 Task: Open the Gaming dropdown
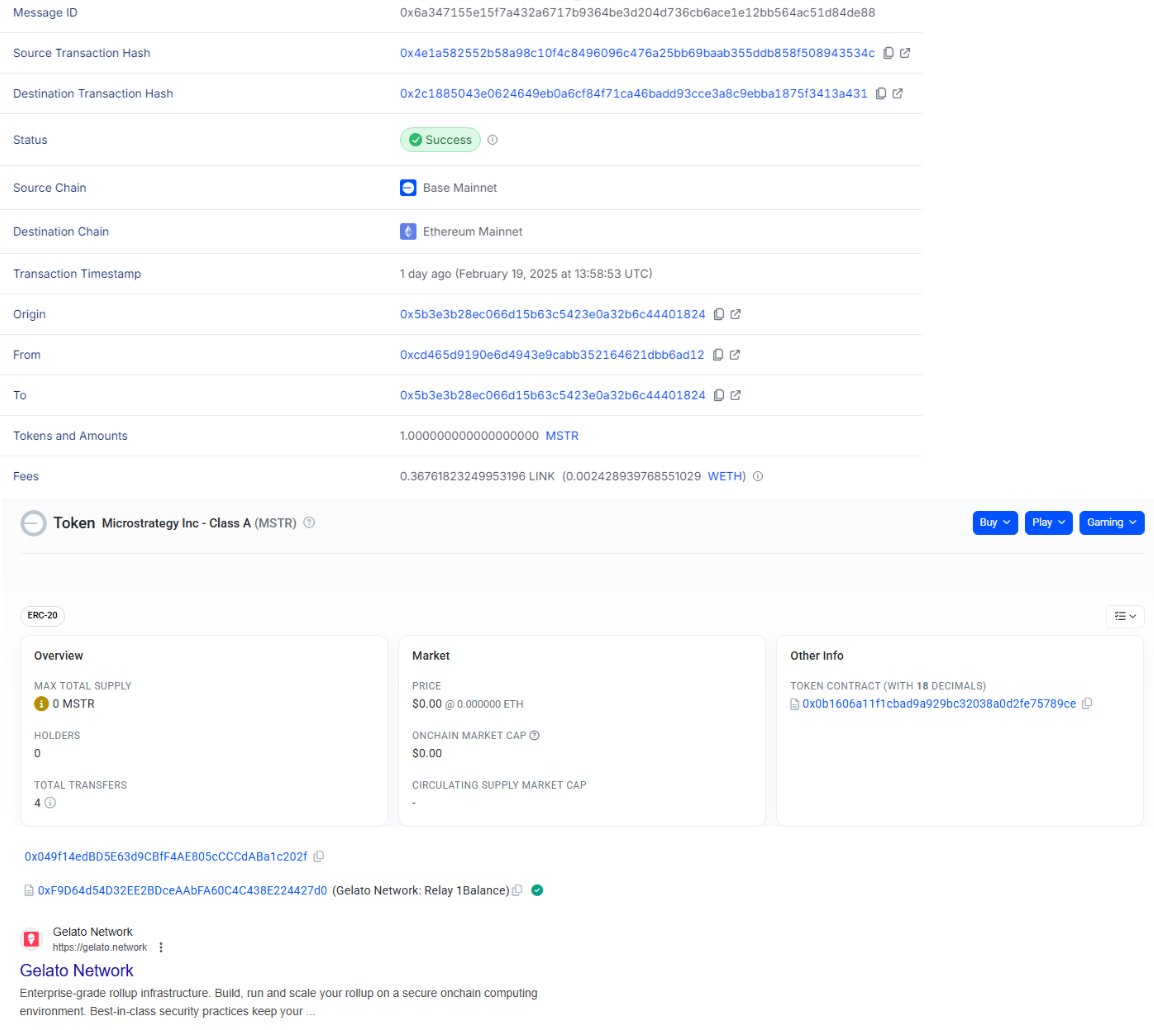click(x=1111, y=522)
